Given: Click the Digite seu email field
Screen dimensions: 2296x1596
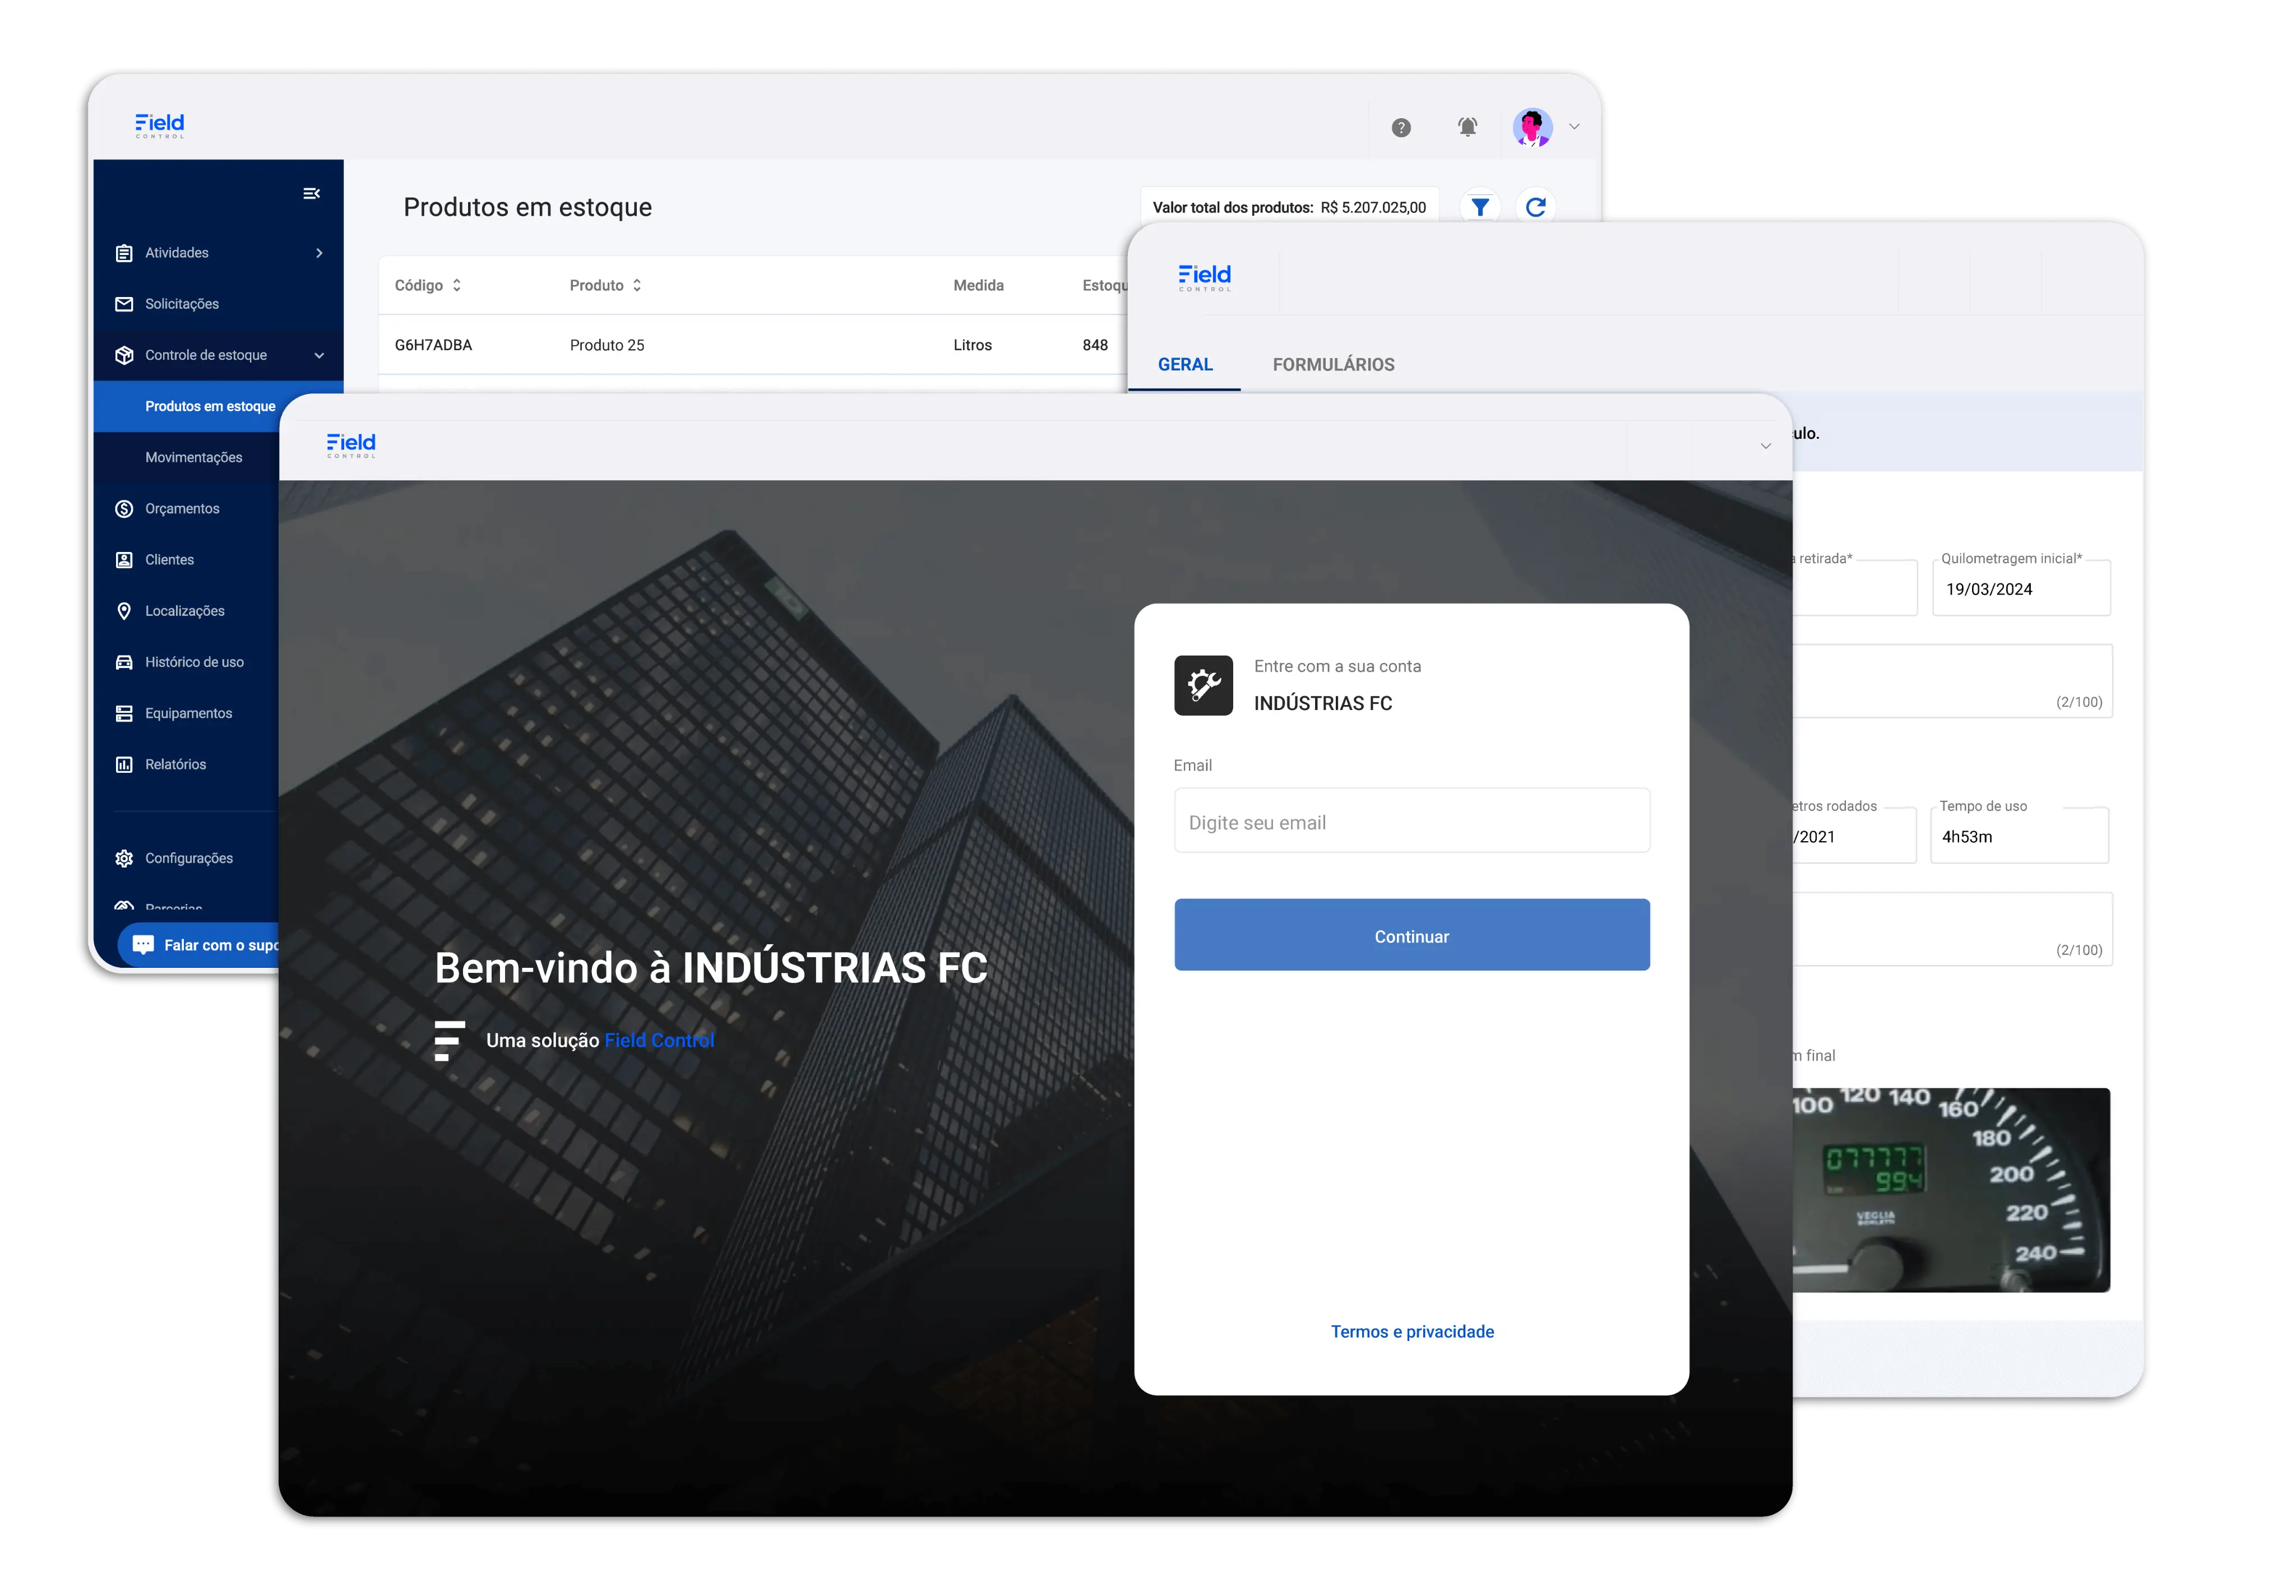Looking at the screenshot, I should 1411,821.
